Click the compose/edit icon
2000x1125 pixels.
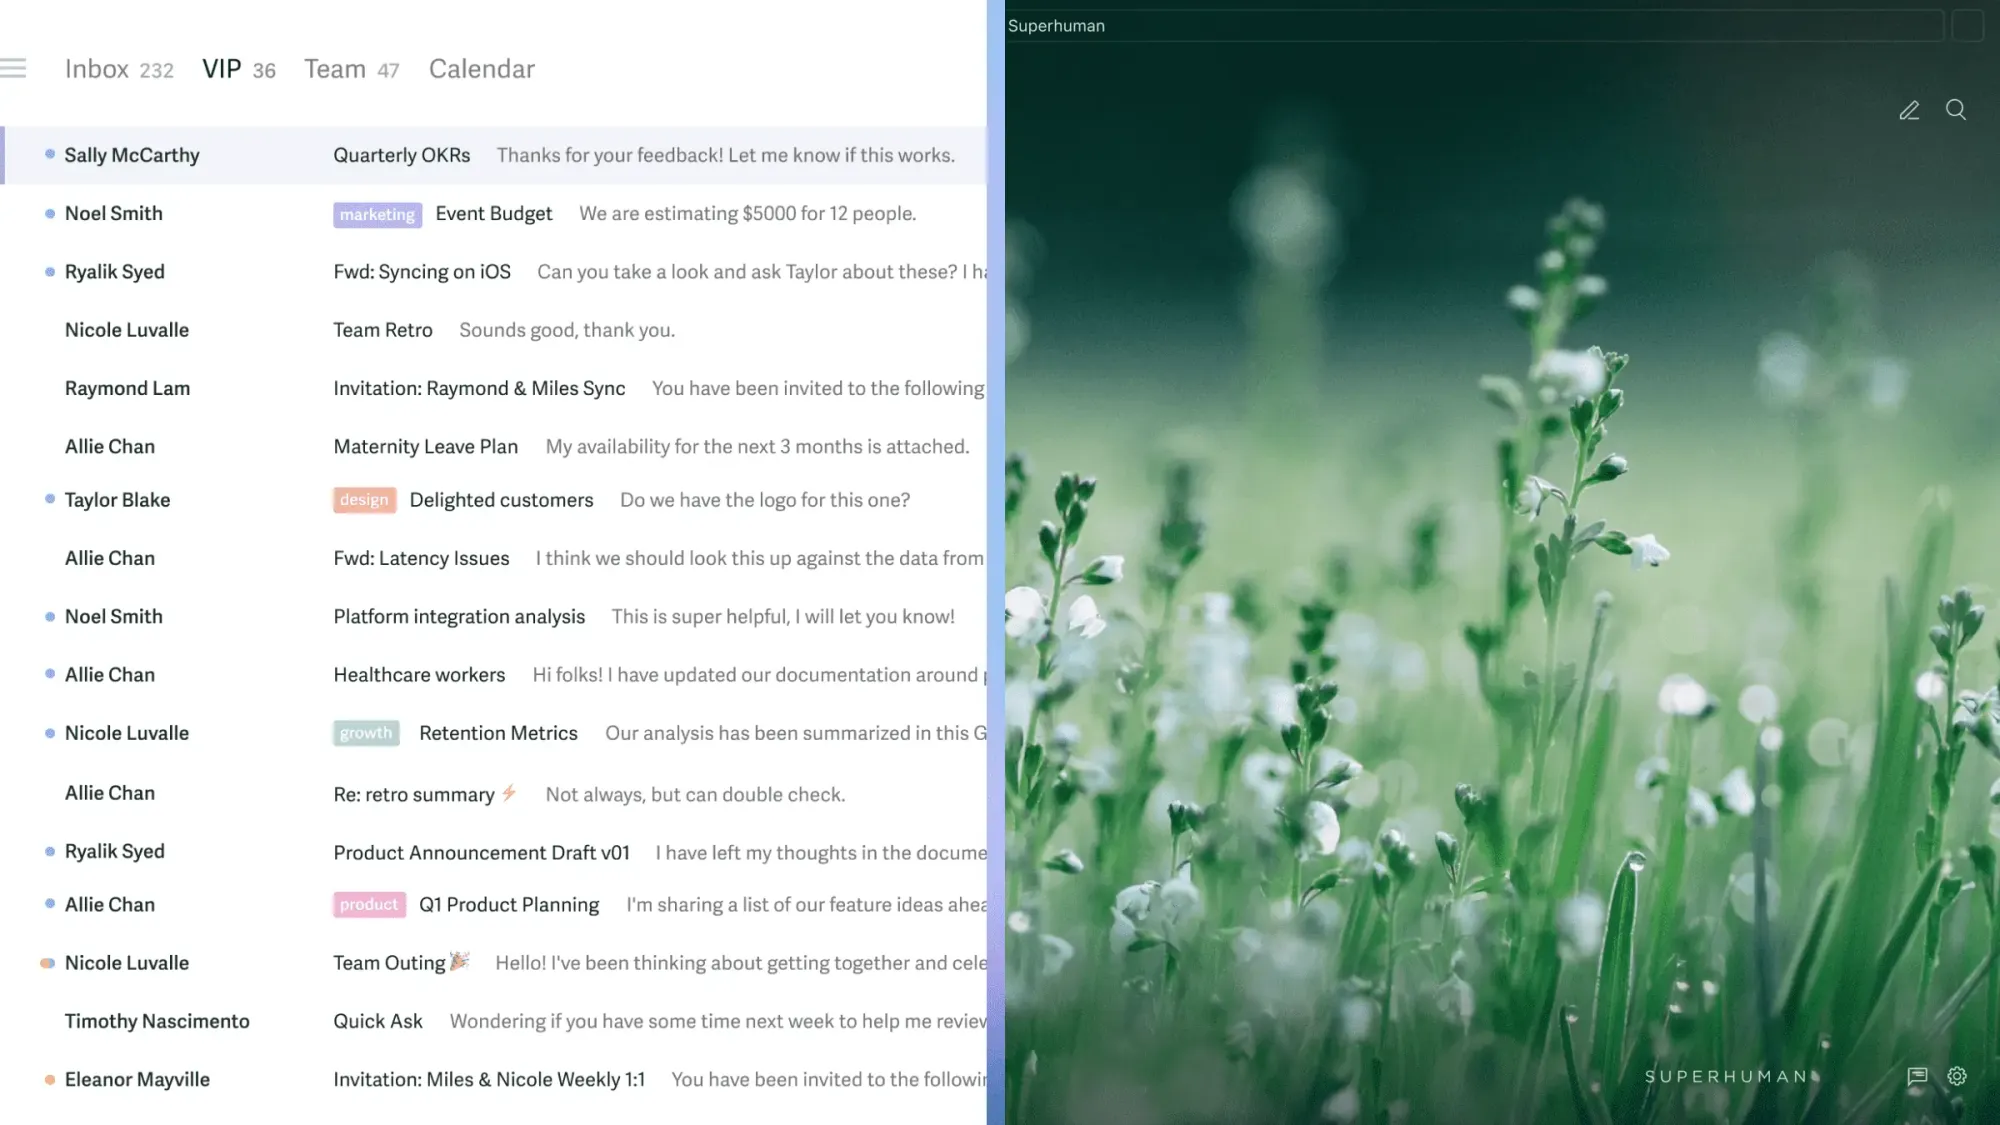tap(1909, 109)
